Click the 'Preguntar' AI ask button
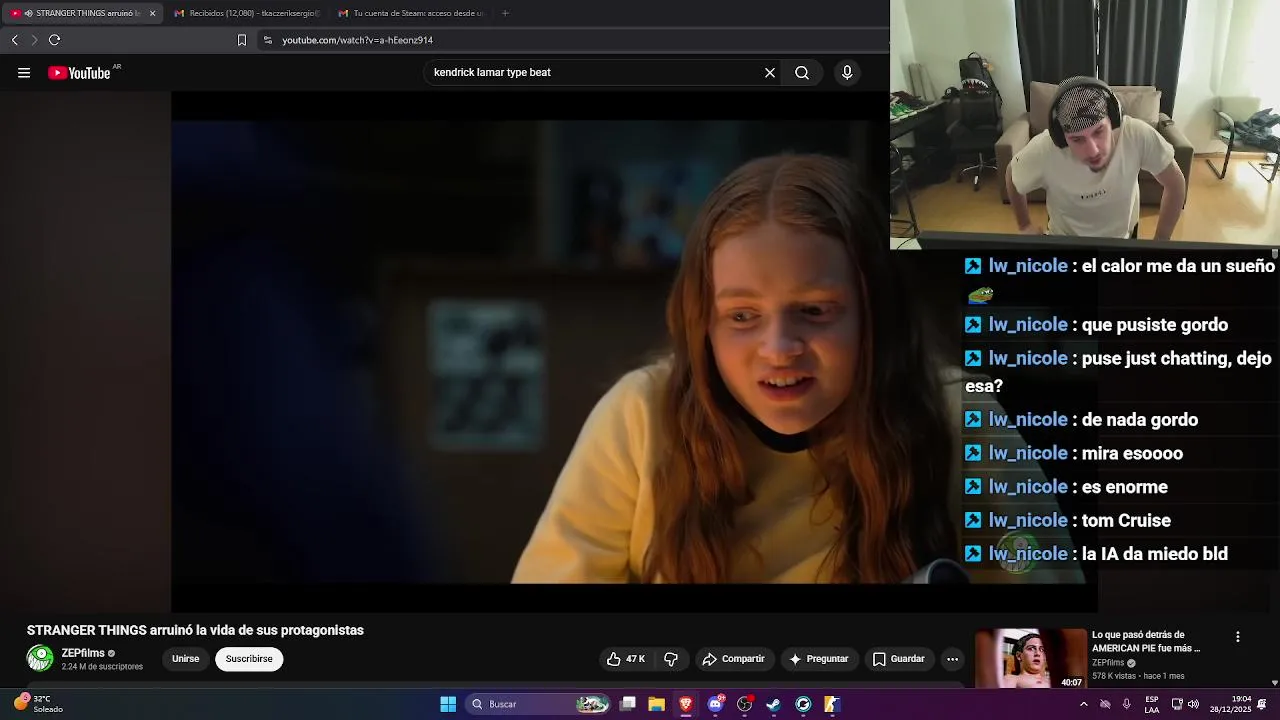This screenshot has height=720, width=1280. [819, 659]
